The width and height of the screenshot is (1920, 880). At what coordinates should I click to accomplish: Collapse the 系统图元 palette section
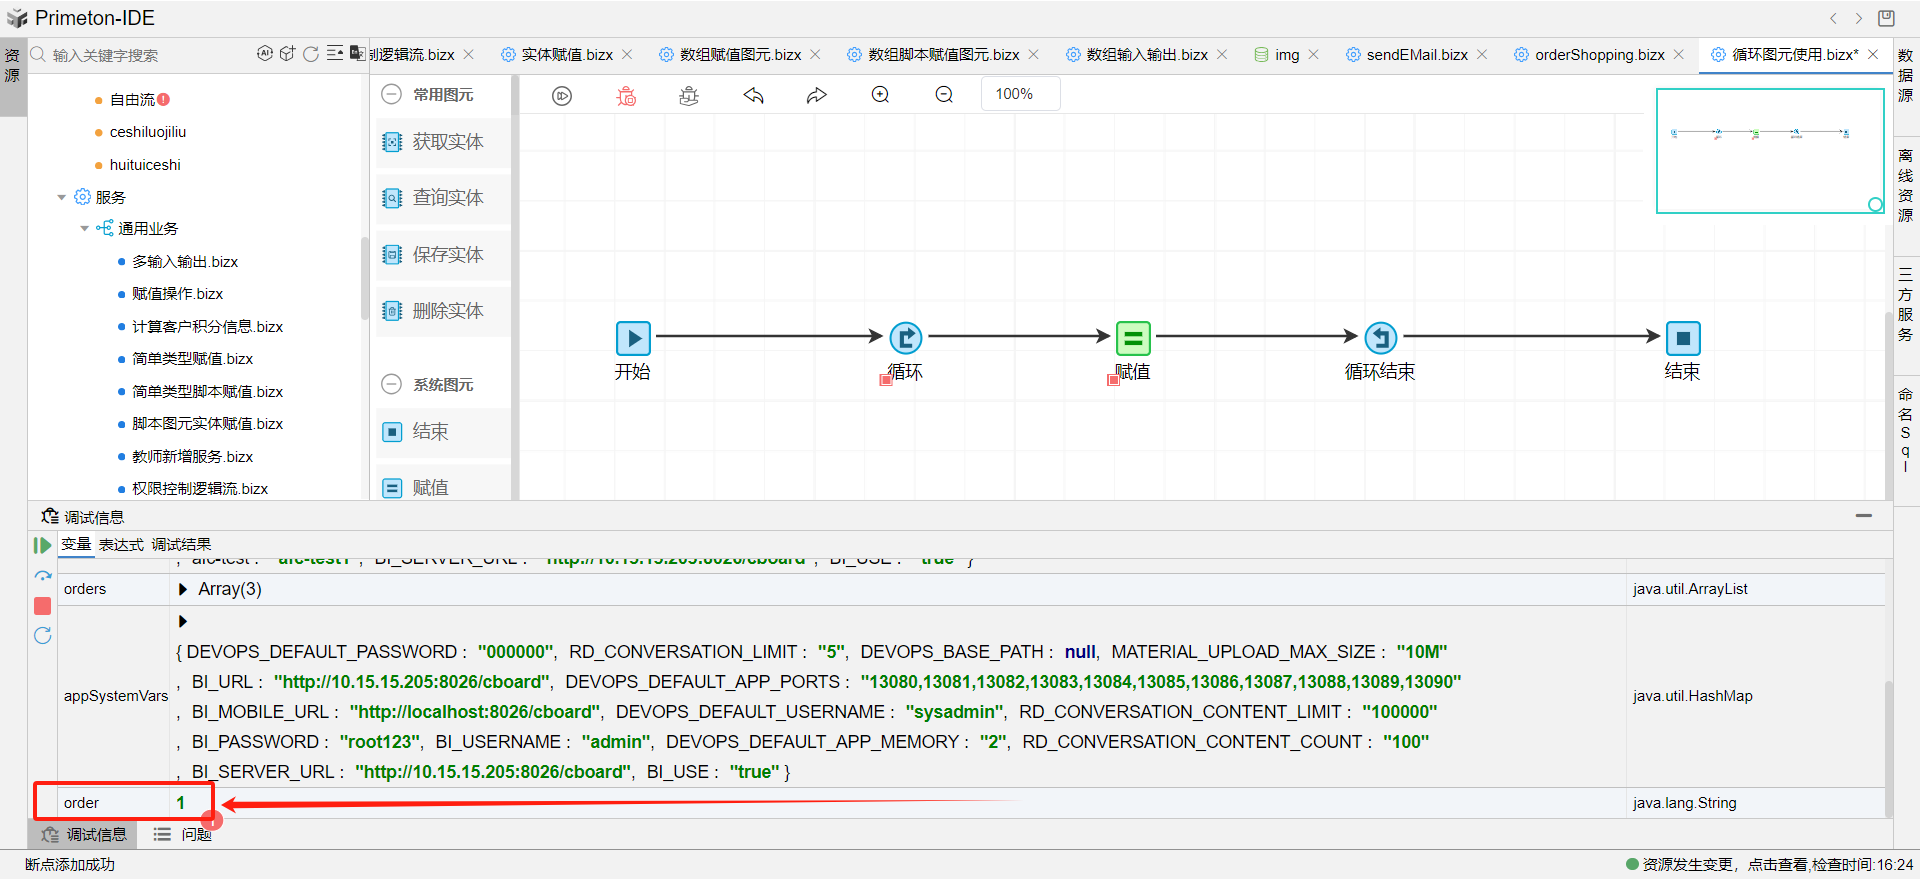pyautogui.click(x=392, y=384)
